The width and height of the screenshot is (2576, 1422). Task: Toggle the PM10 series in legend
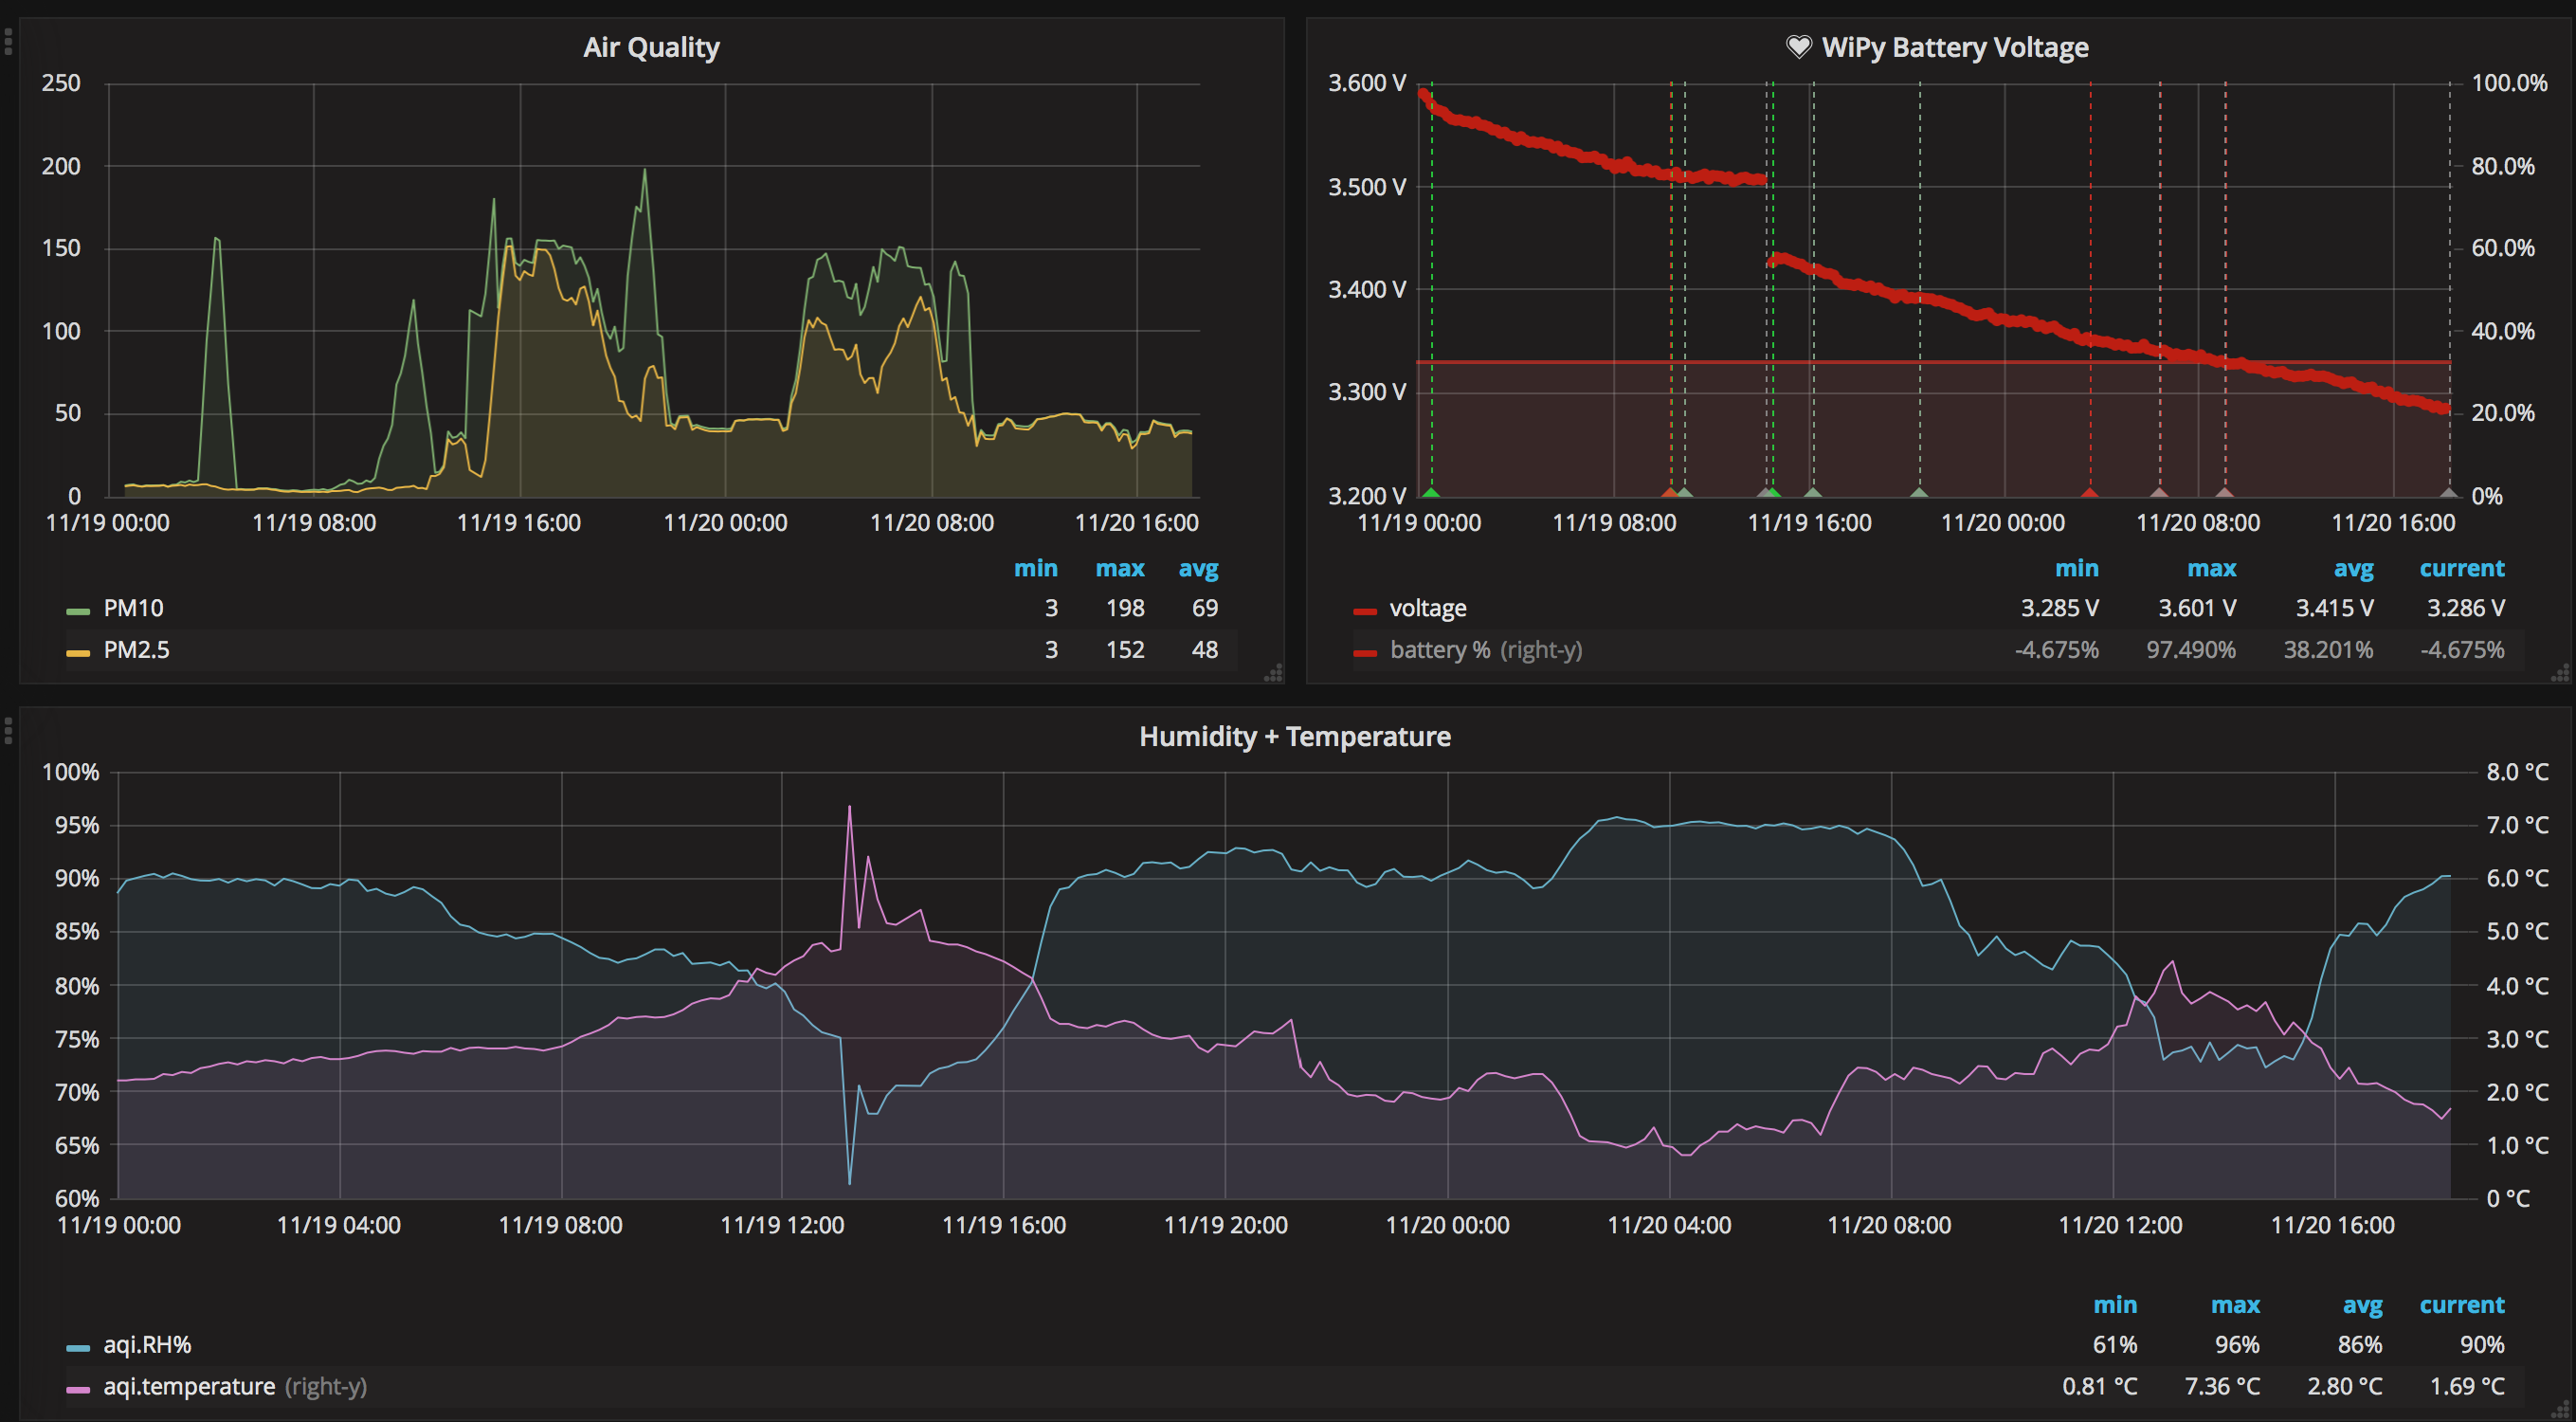133,608
